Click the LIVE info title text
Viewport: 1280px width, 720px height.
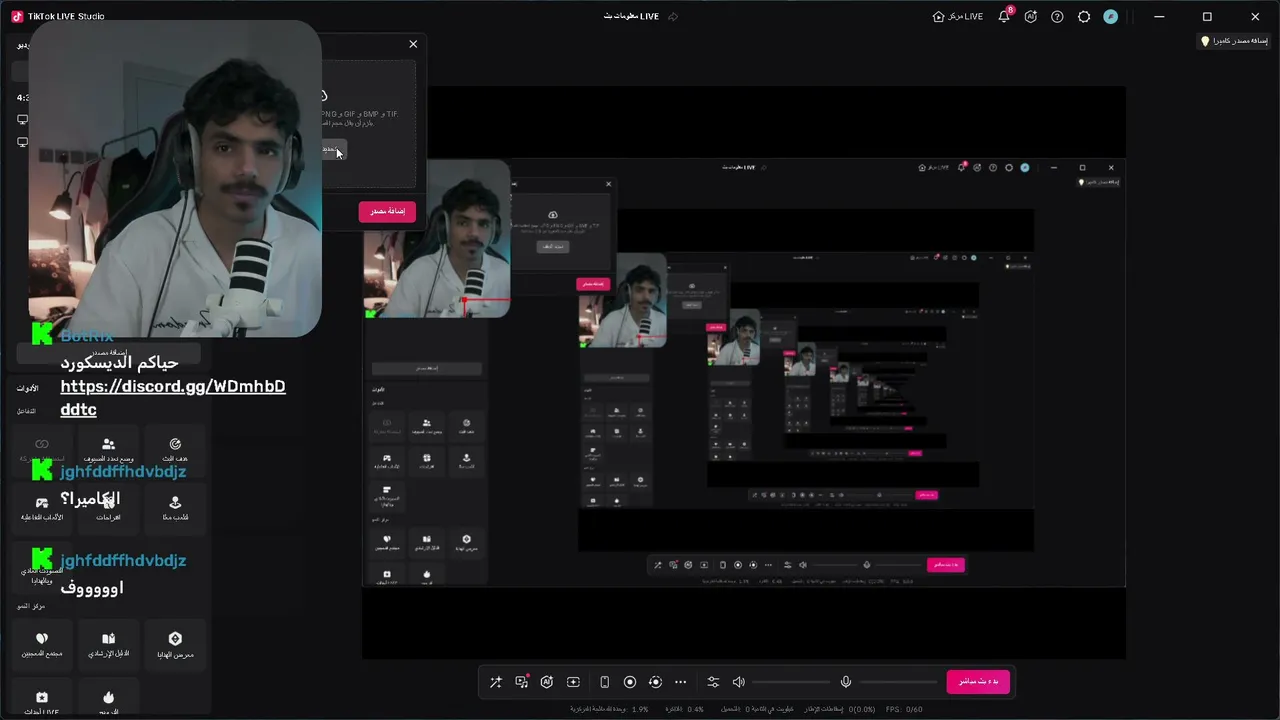631,17
